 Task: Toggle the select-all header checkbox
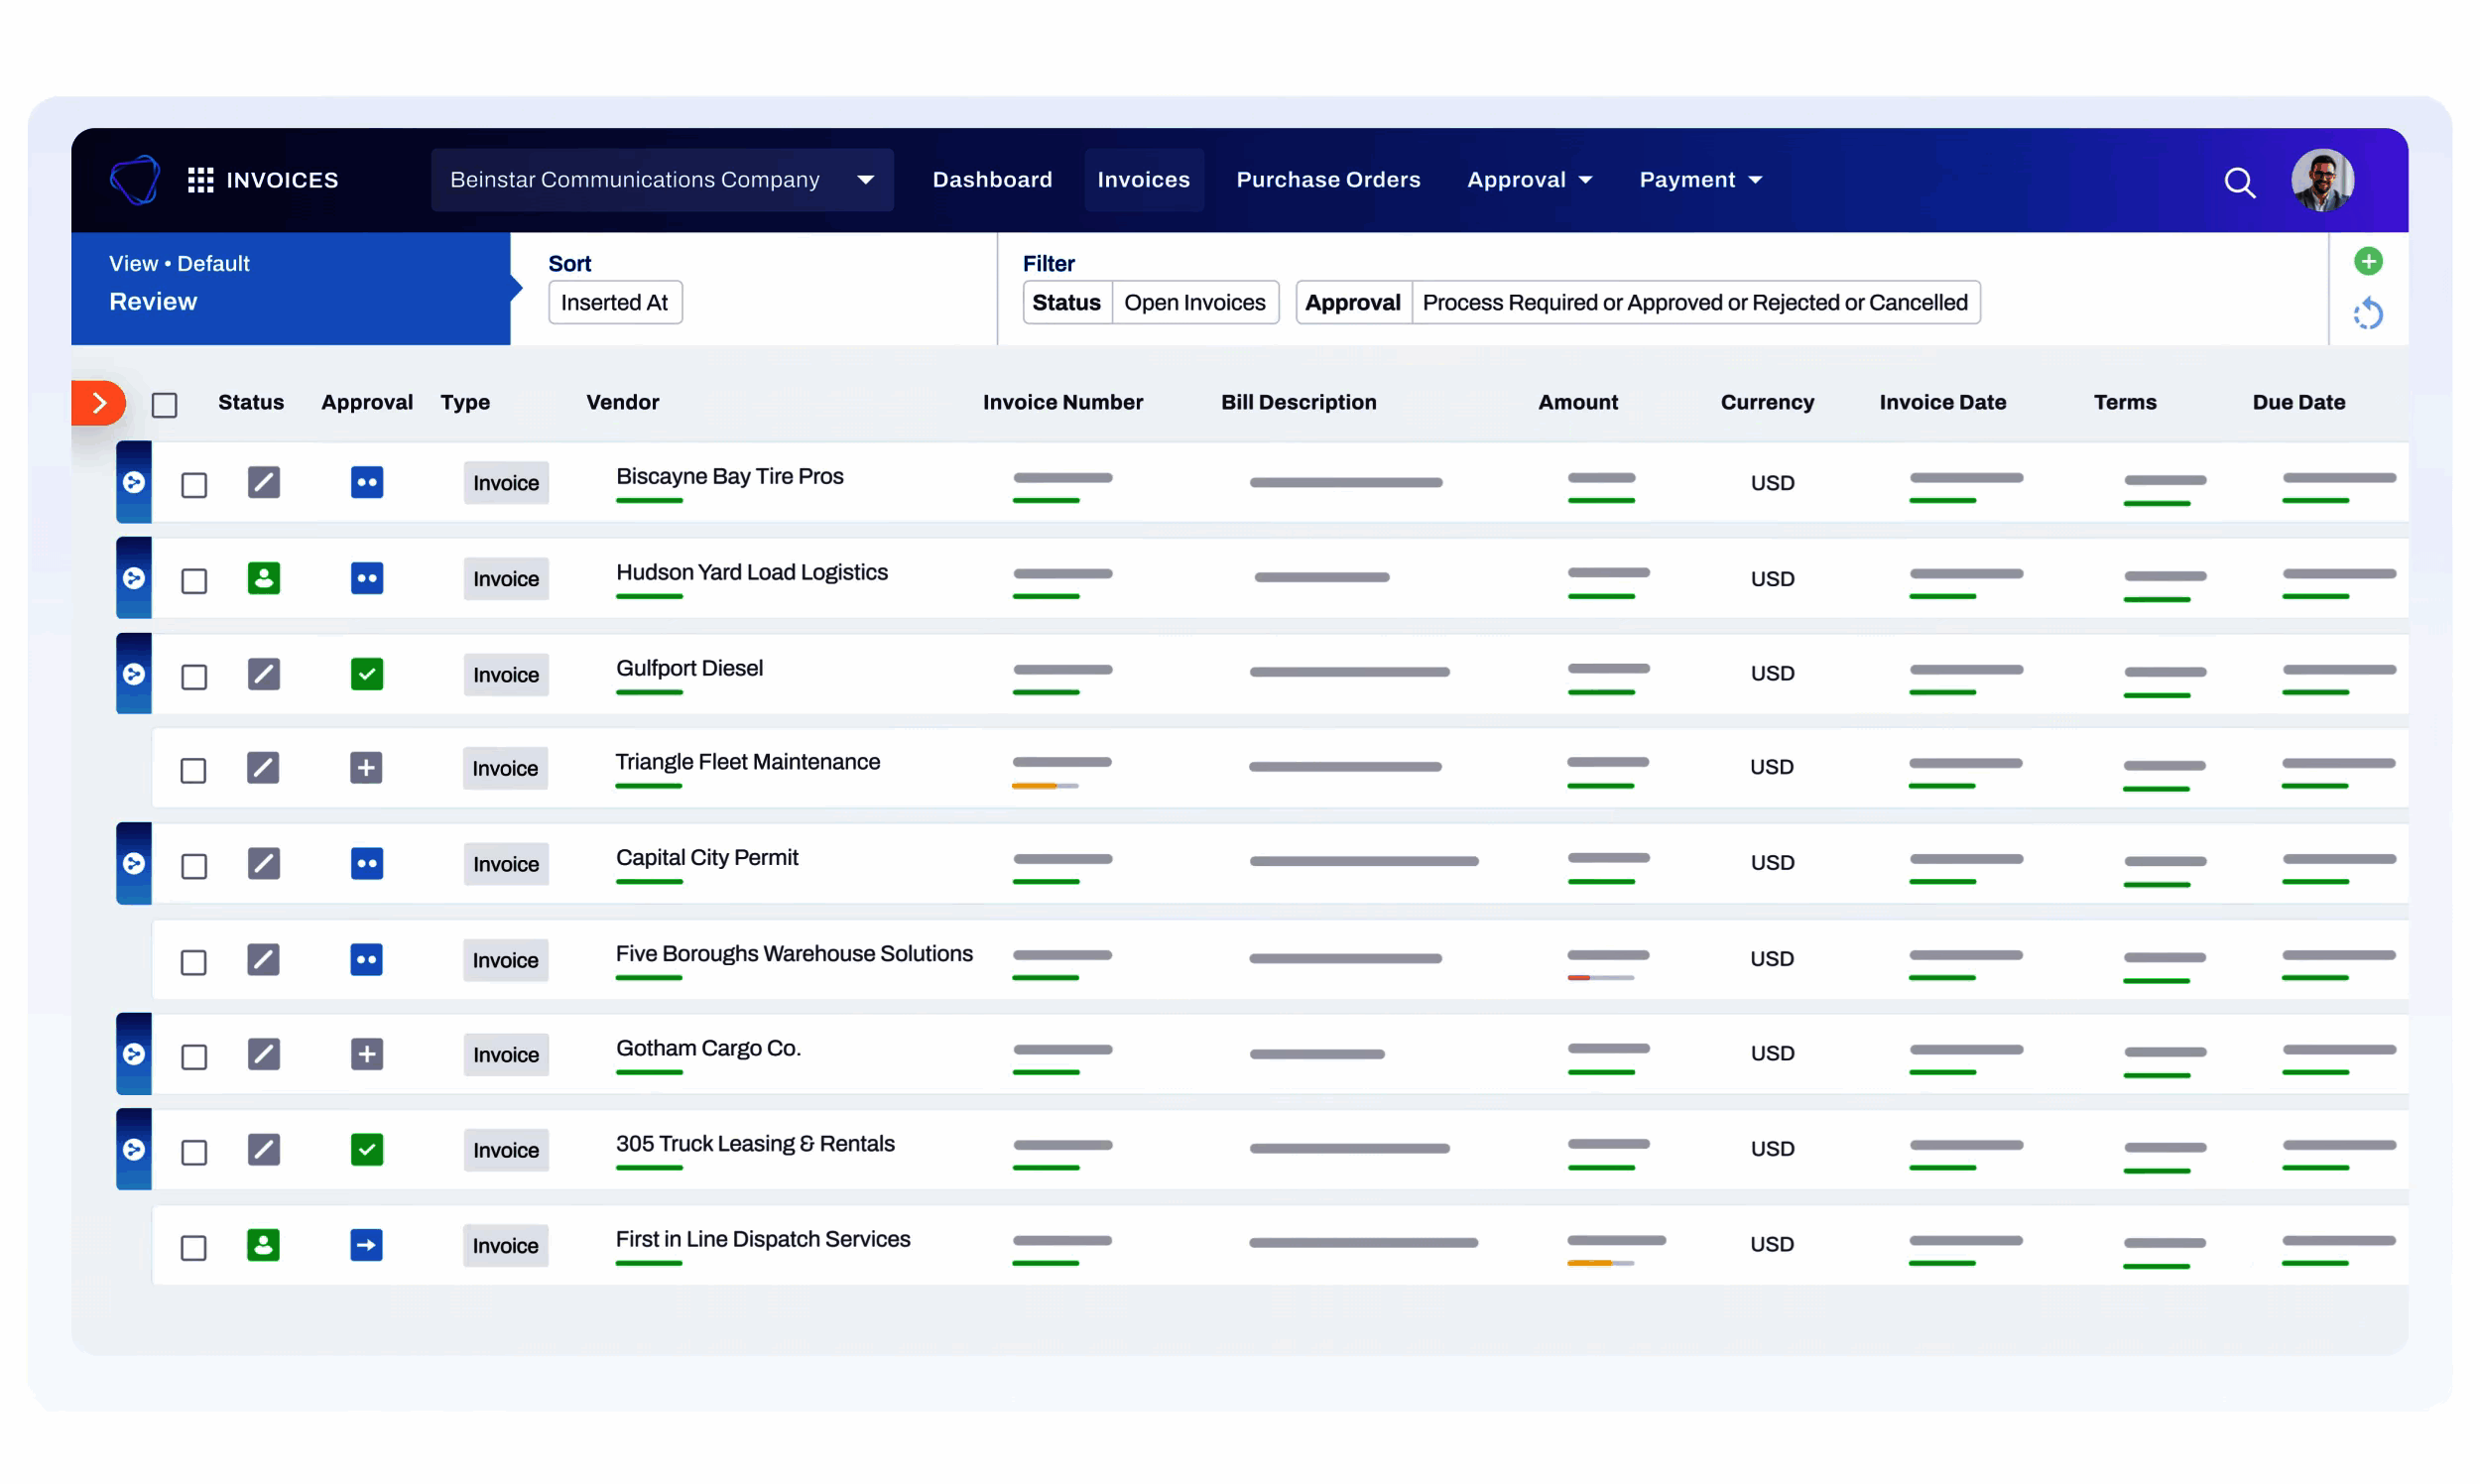click(165, 405)
